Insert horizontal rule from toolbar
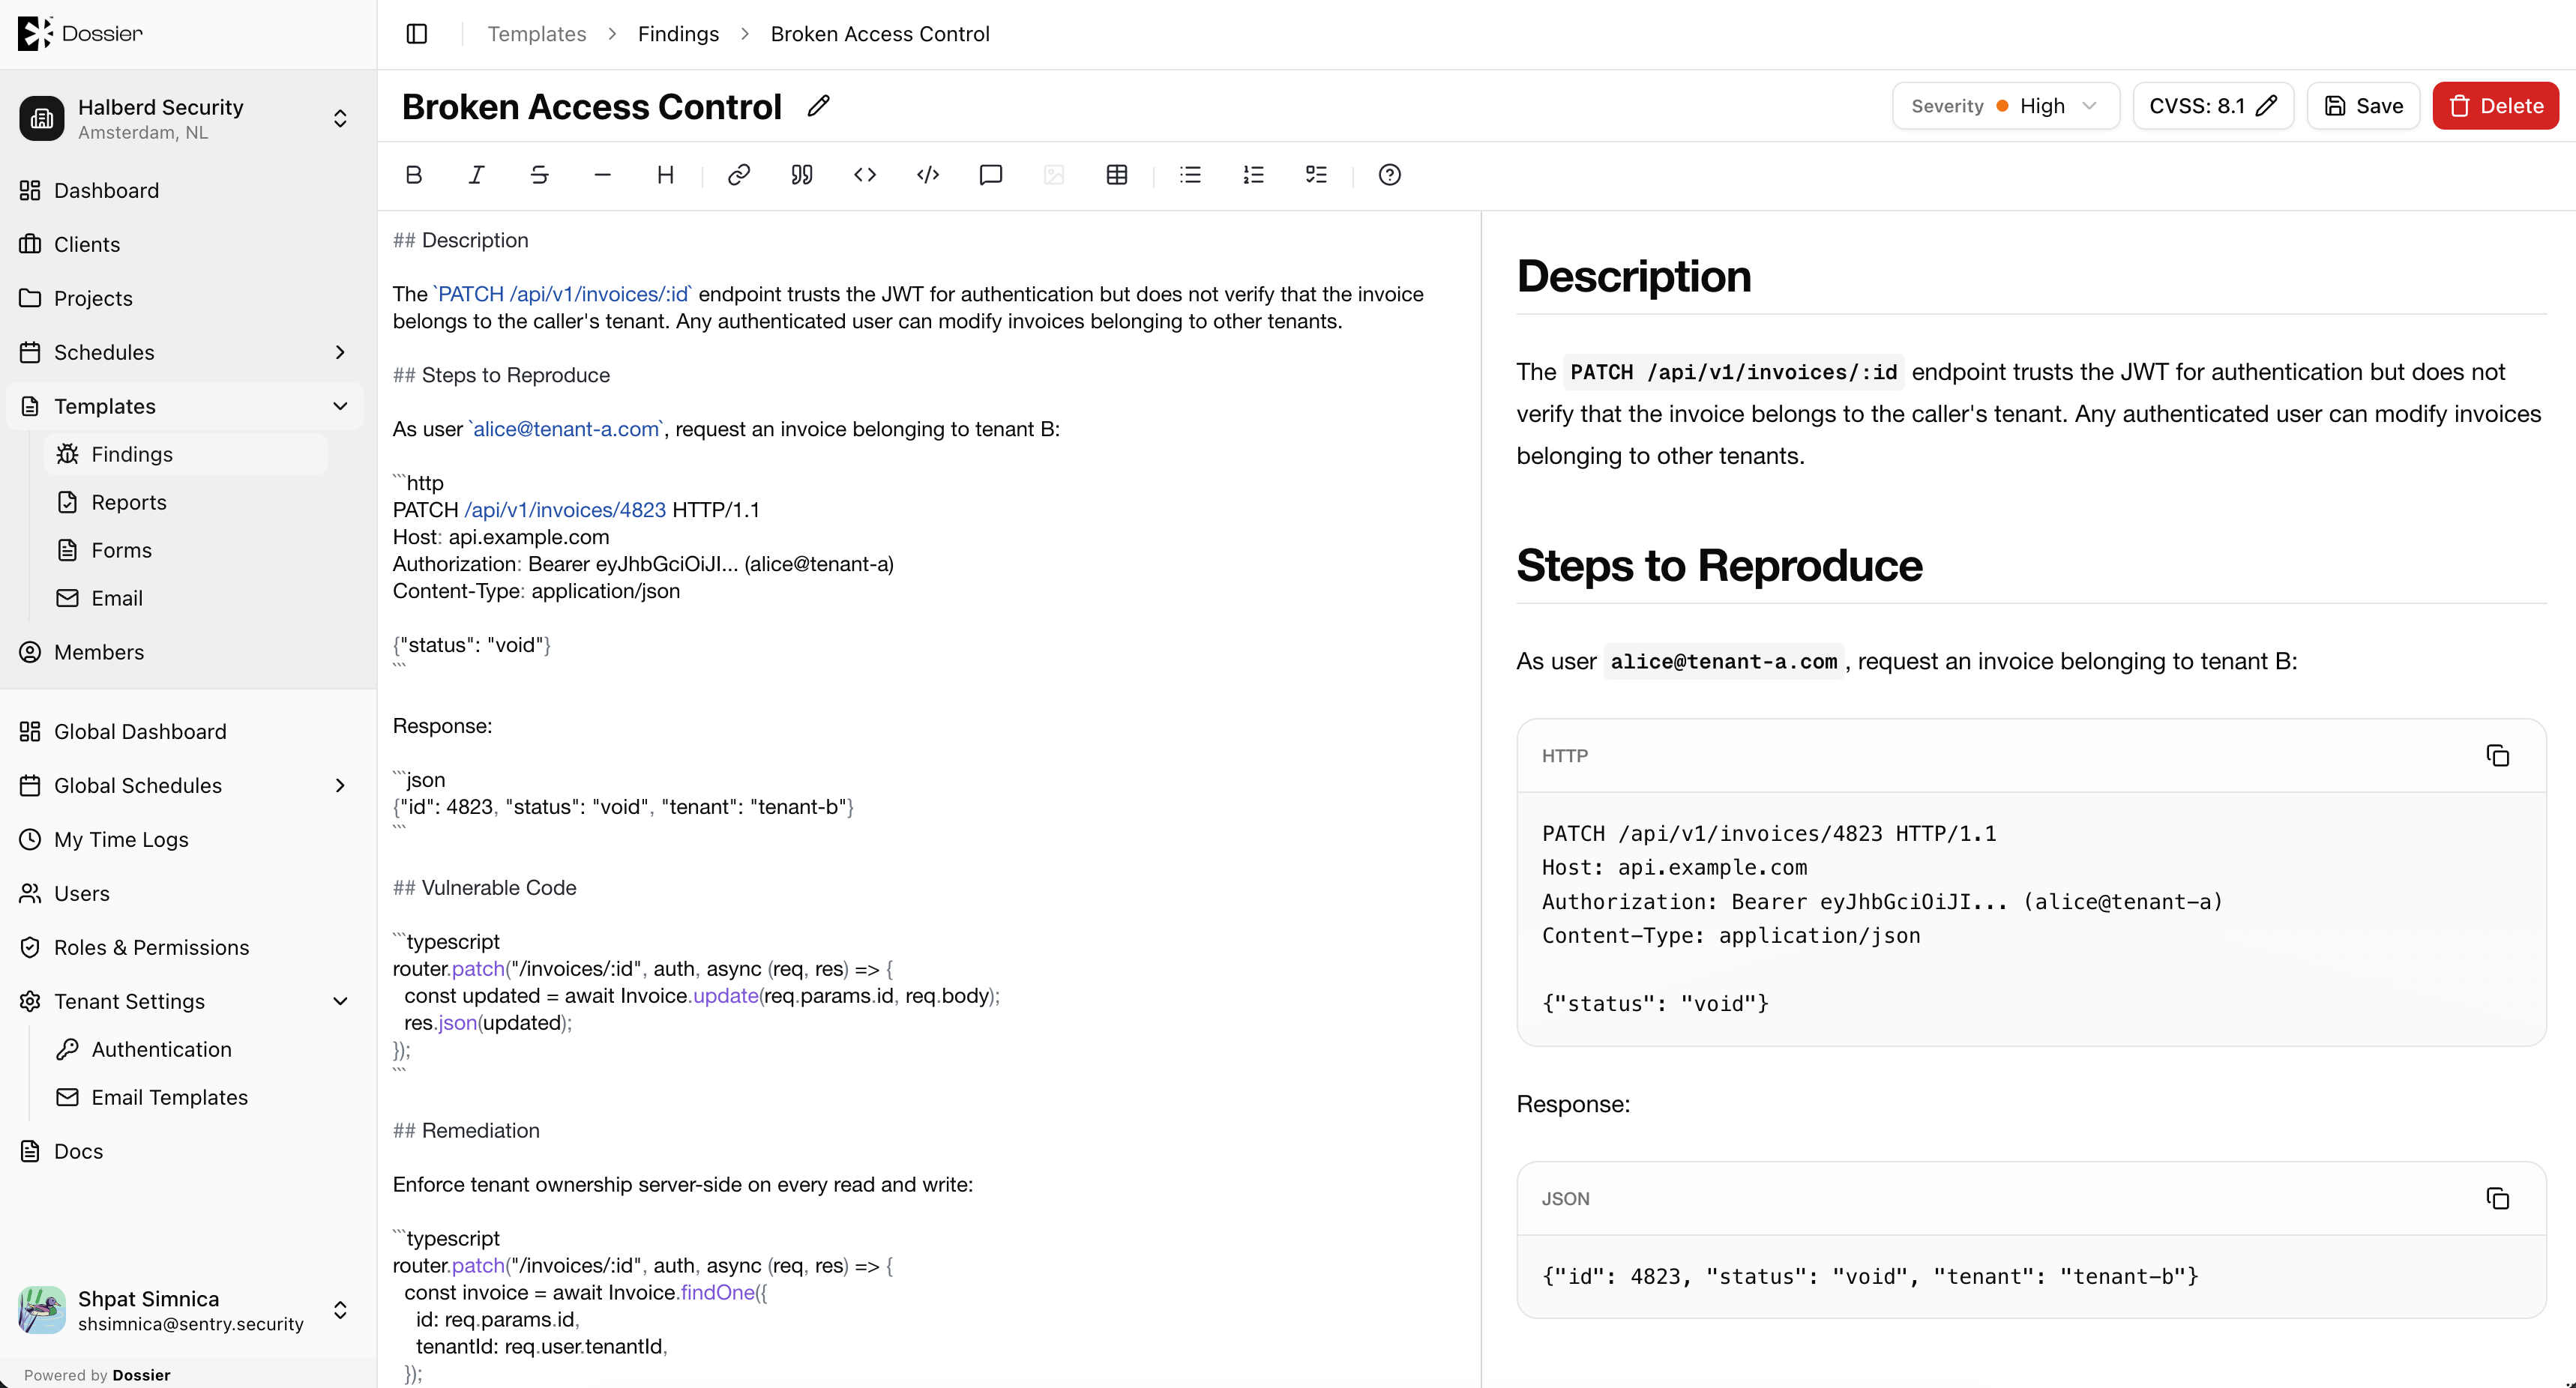 602,175
